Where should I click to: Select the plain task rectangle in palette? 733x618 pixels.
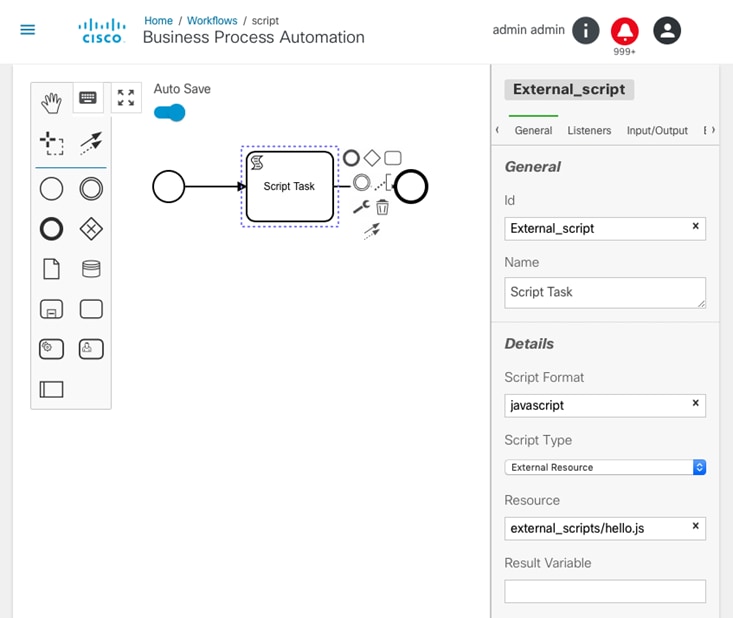coord(91,309)
